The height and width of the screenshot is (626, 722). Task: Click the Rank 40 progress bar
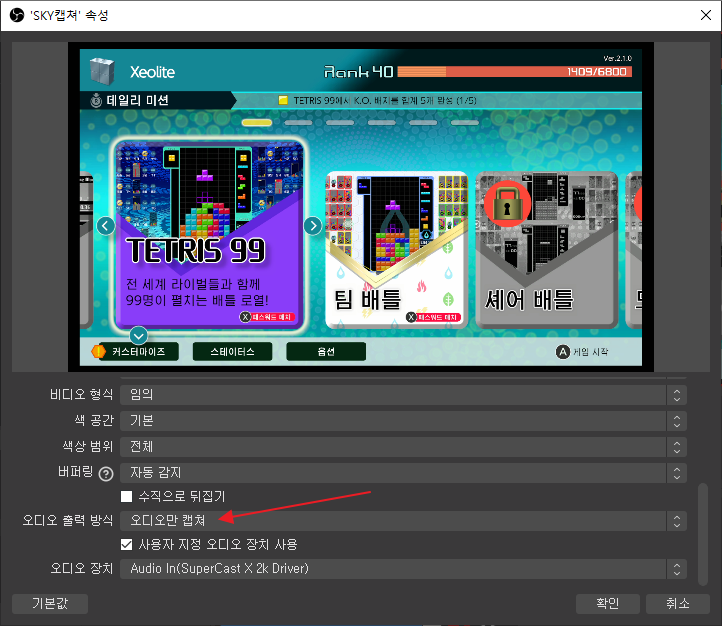(x=514, y=72)
